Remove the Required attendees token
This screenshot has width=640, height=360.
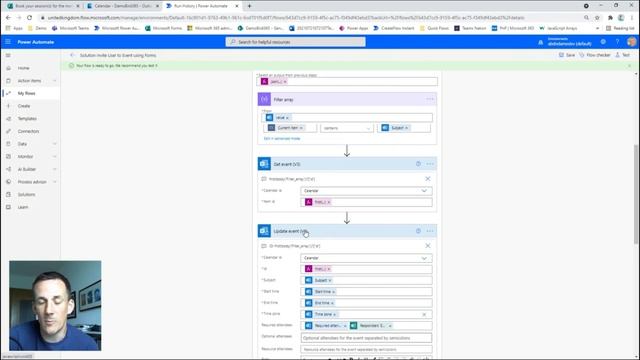pyautogui.click(x=344, y=326)
